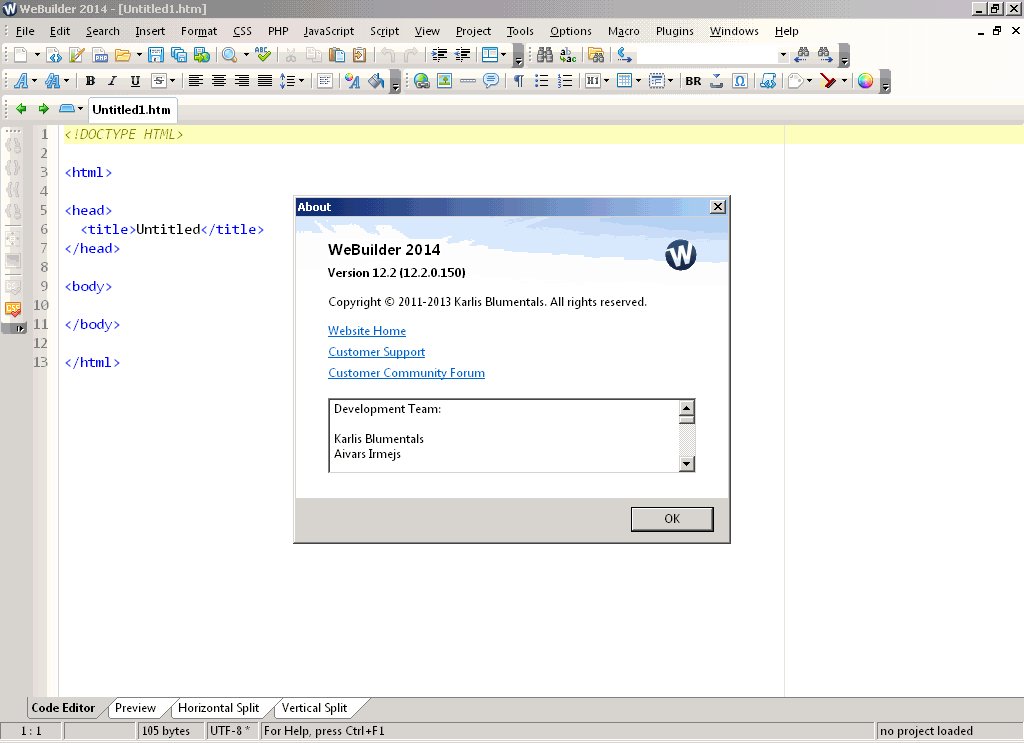
Task: Justify the text alignment
Action: (x=264, y=81)
